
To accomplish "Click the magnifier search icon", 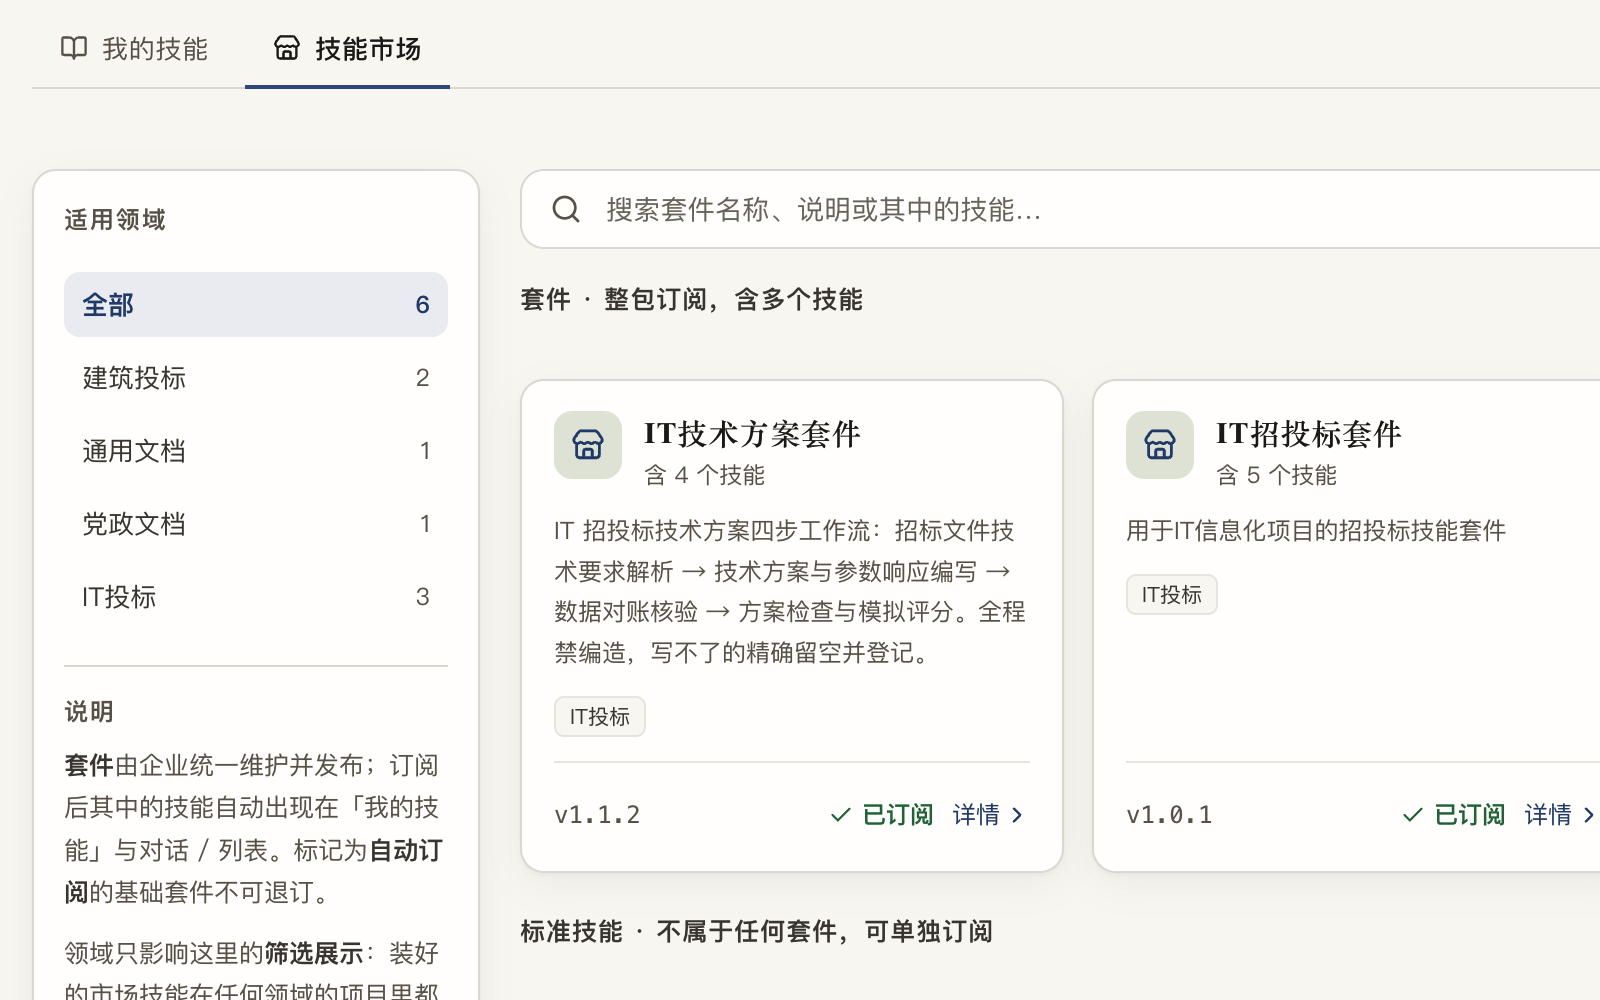I will pos(566,209).
